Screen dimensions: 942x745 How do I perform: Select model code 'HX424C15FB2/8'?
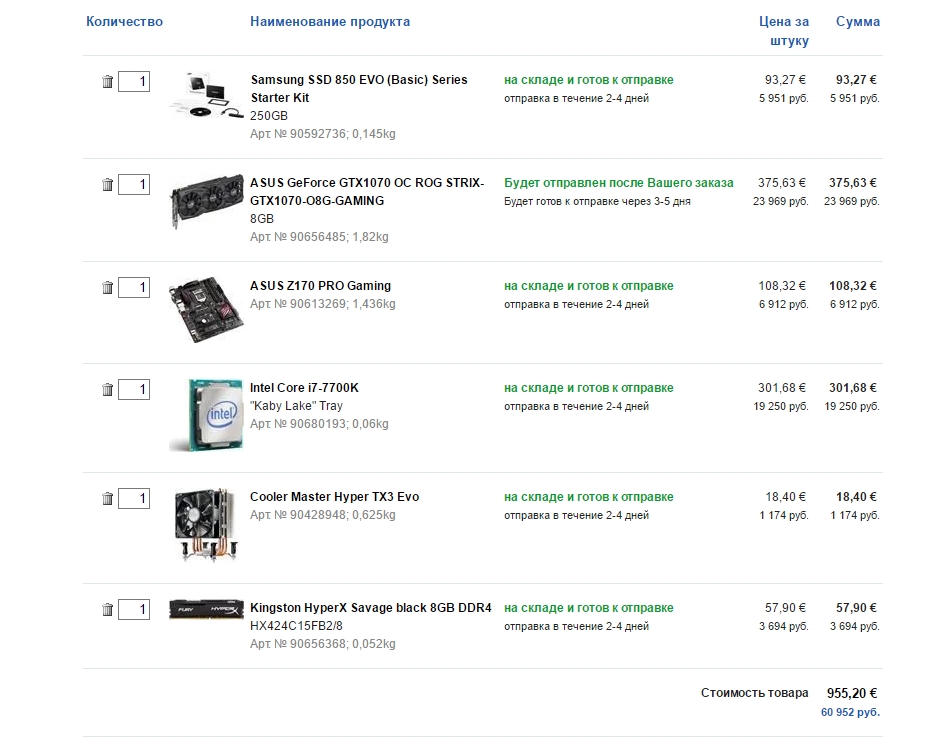pos(296,626)
